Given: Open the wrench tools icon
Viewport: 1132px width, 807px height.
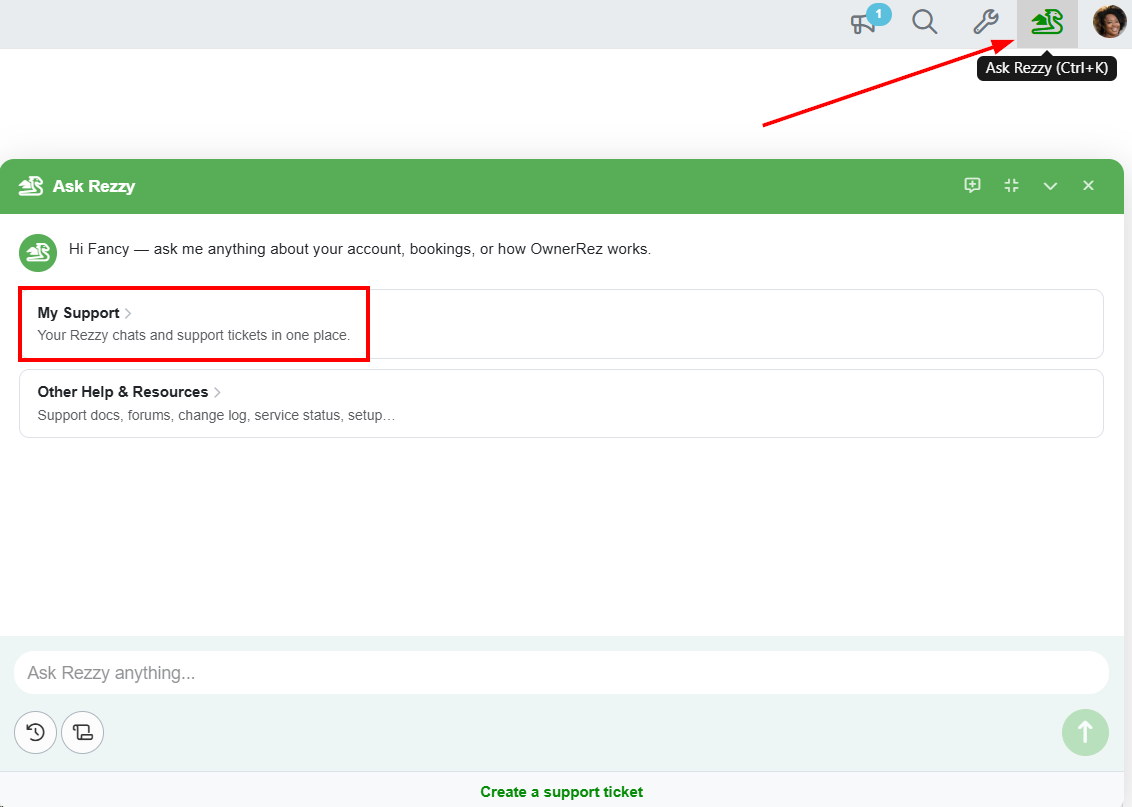Looking at the screenshot, I should tap(985, 22).
